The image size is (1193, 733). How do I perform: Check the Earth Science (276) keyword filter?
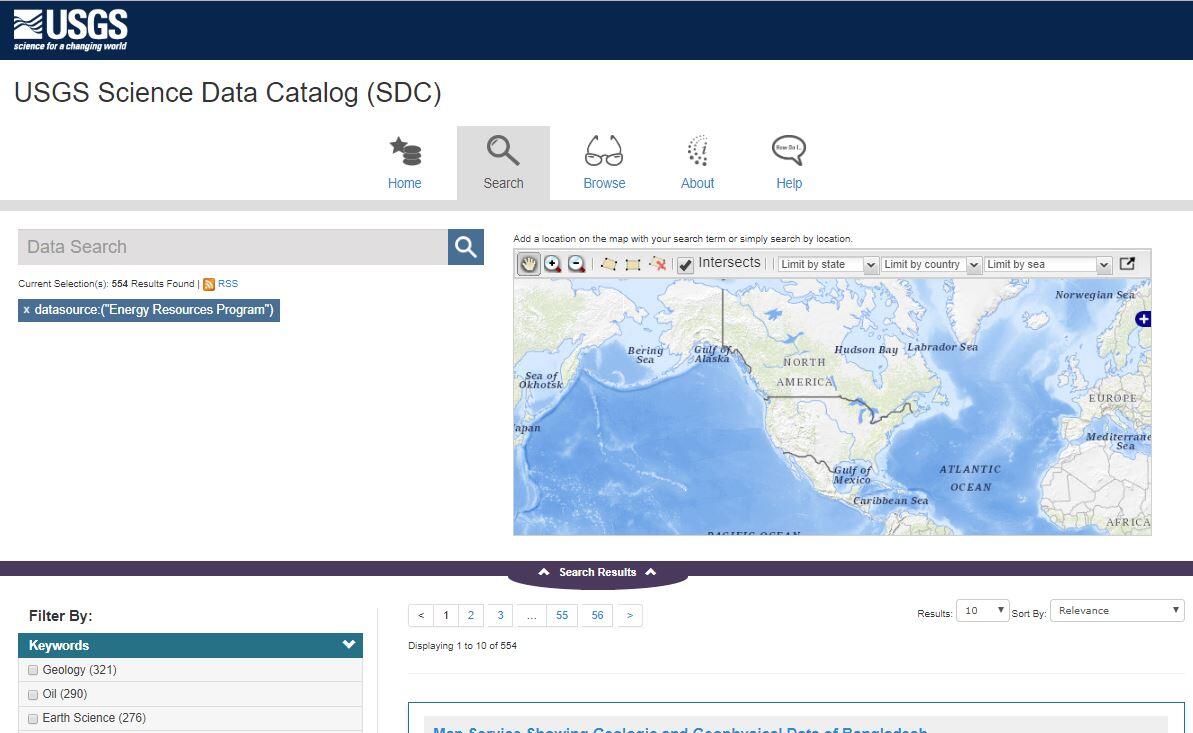[33, 719]
